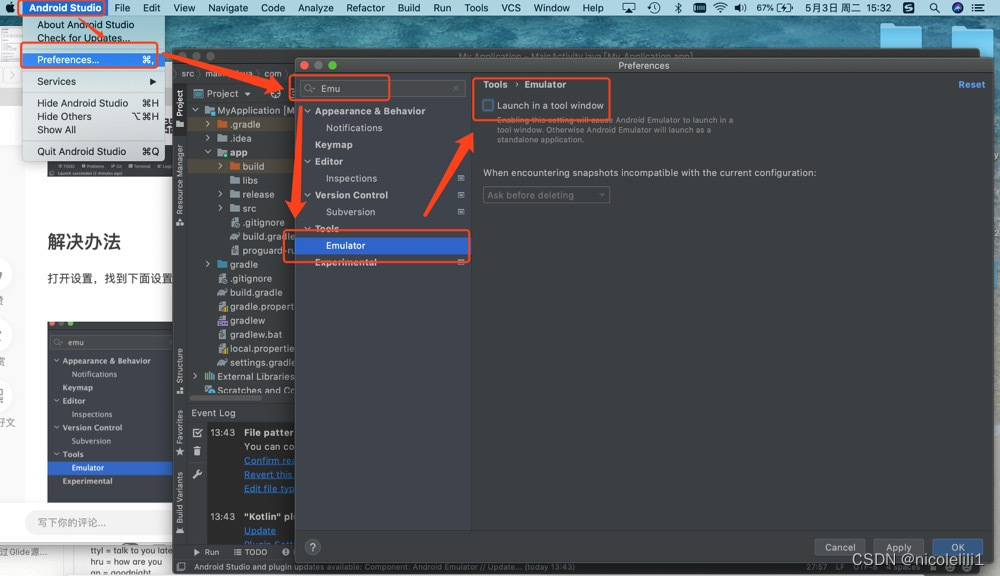Viewport: 1000px width, 576px height.
Task: Expand the release folder in project tree
Action: (221, 195)
